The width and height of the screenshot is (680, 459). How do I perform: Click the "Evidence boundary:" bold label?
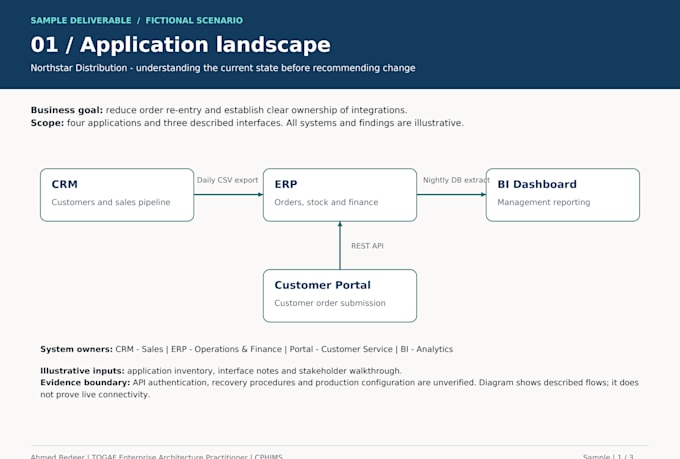(x=85, y=383)
